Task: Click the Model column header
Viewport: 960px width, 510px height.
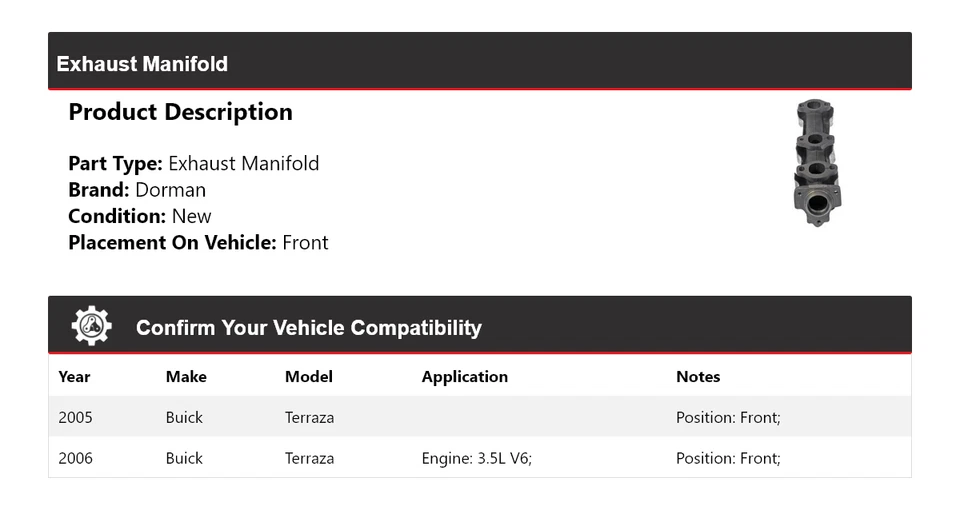Action: click(309, 377)
